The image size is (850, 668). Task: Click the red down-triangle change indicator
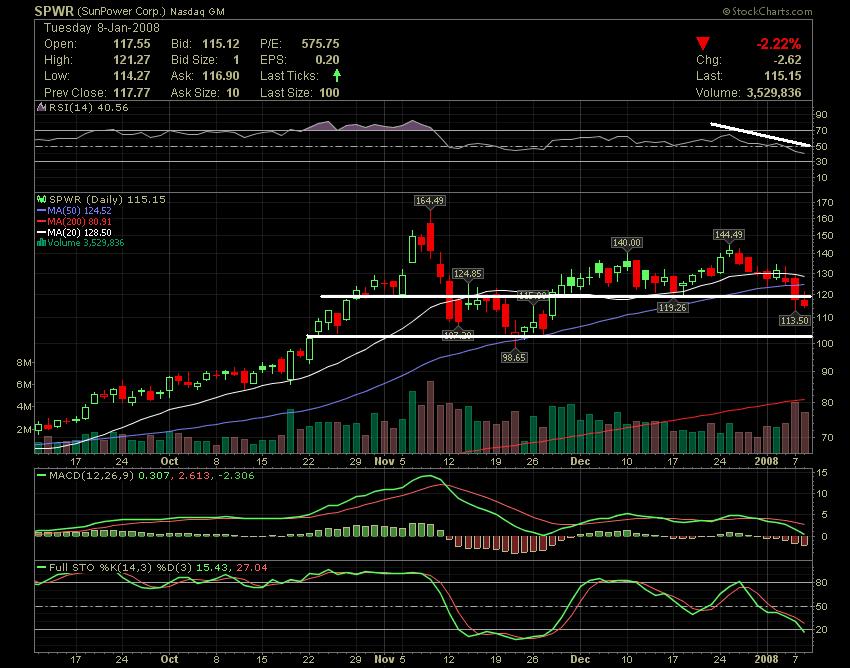pyautogui.click(x=703, y=44)
